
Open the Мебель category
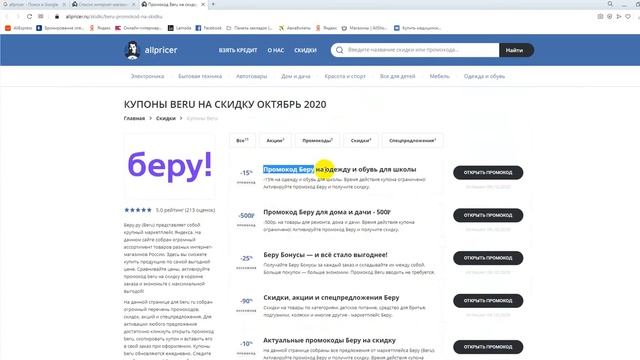pyautogui.click(x=440, y=76)
